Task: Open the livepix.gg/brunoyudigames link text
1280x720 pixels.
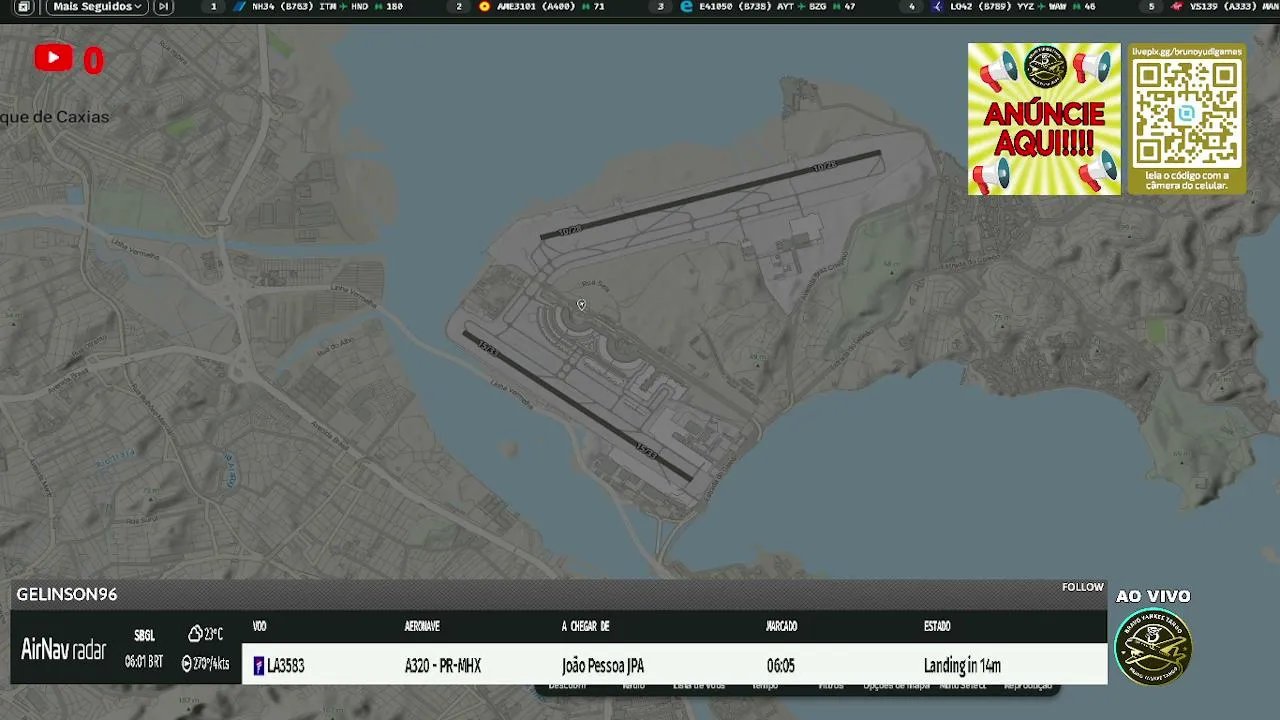Action: [x=1187, y=50]
